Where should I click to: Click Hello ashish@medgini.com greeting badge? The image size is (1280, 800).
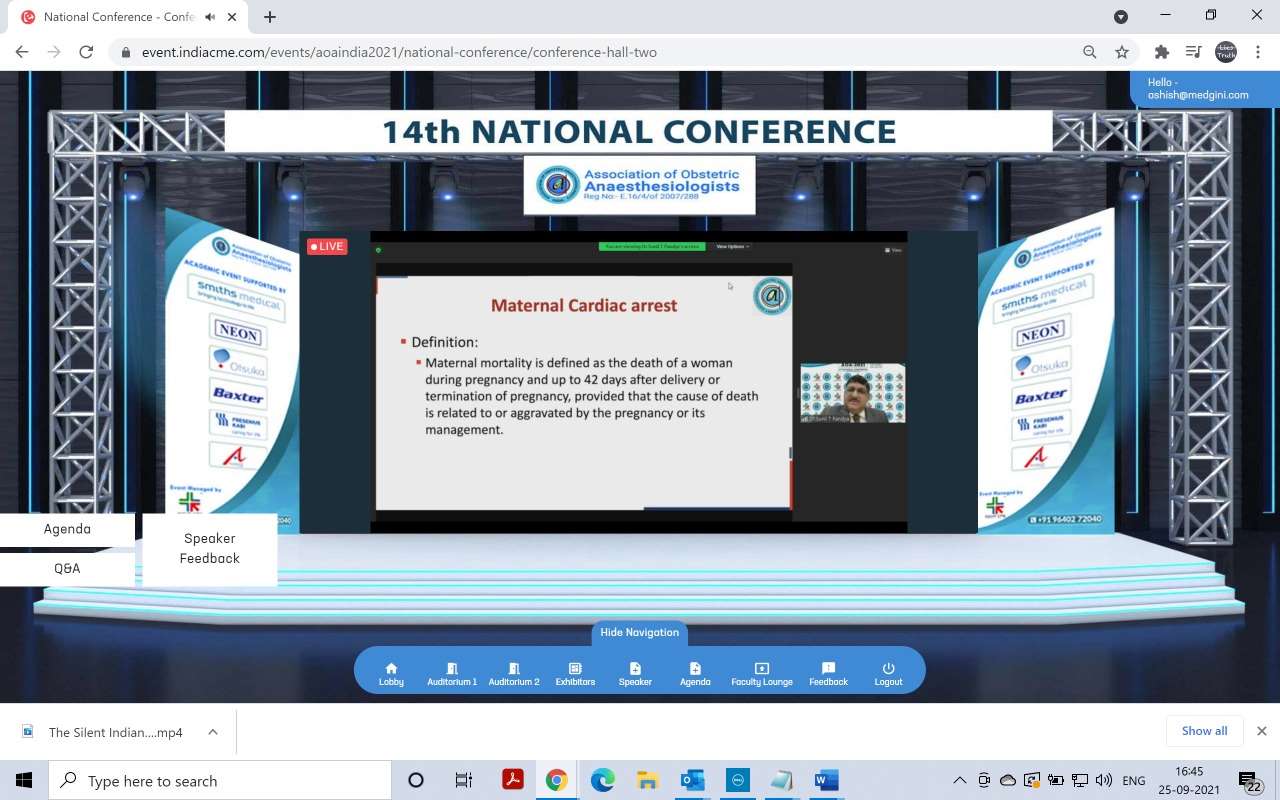pos(1206,89)
